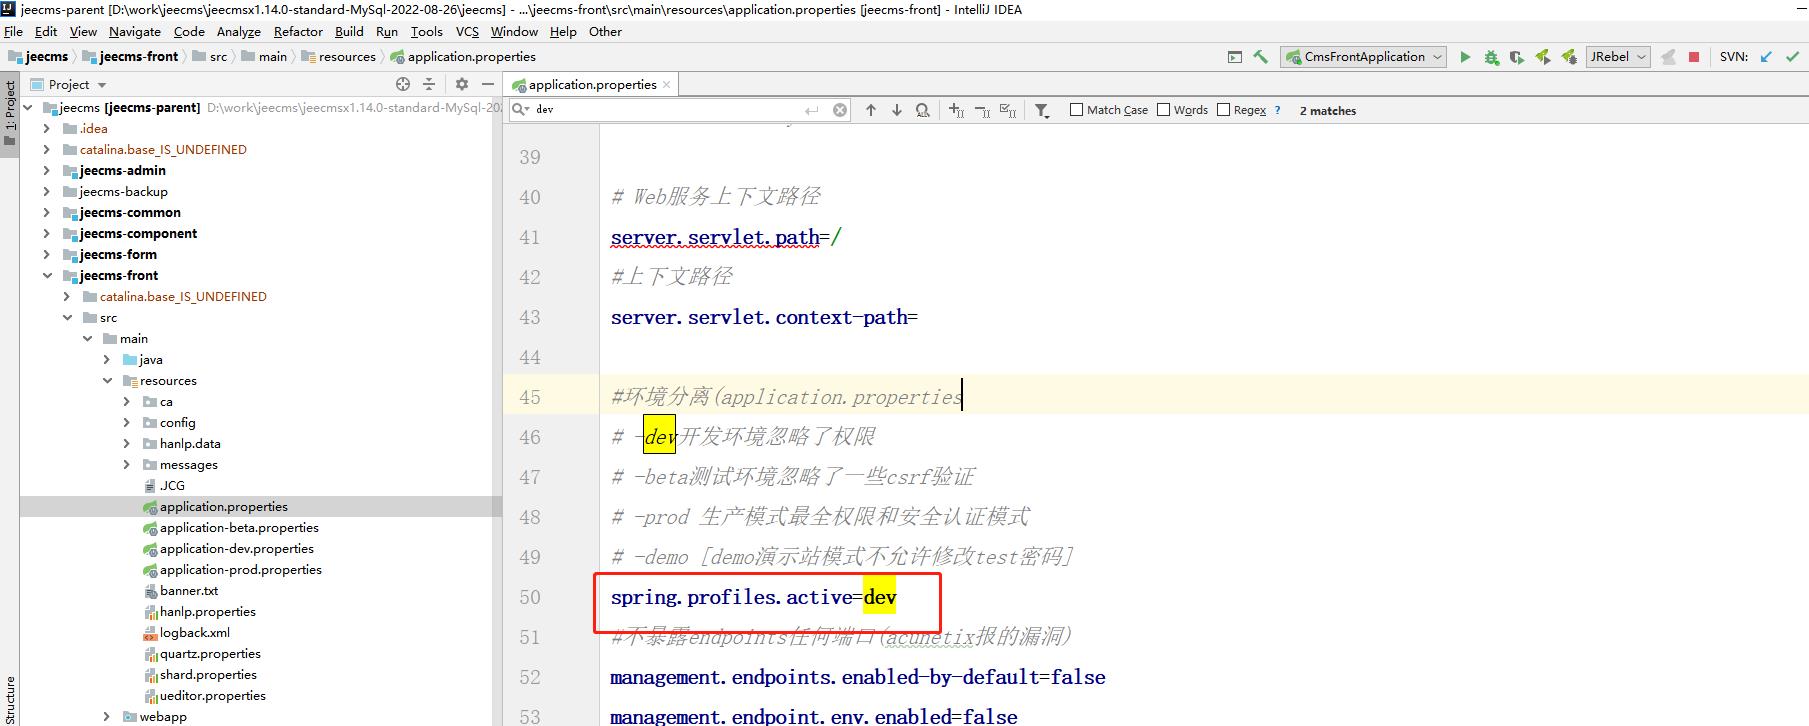Click the Run with JRebel rocket icon

click(x=1543, y=57)
